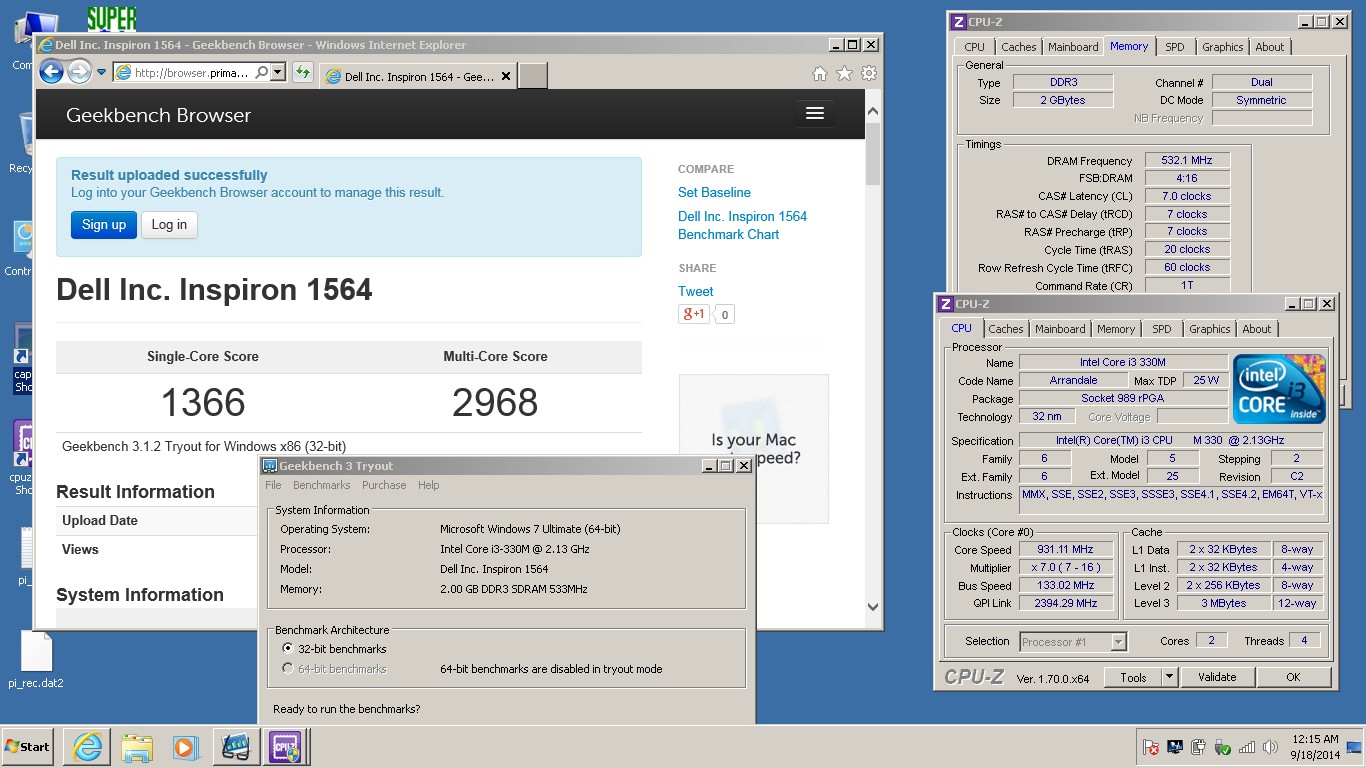This screenshot has height=768, width=1366.
Task: Launch Internet Explorer from taskbar
Action: click(87, 746)
